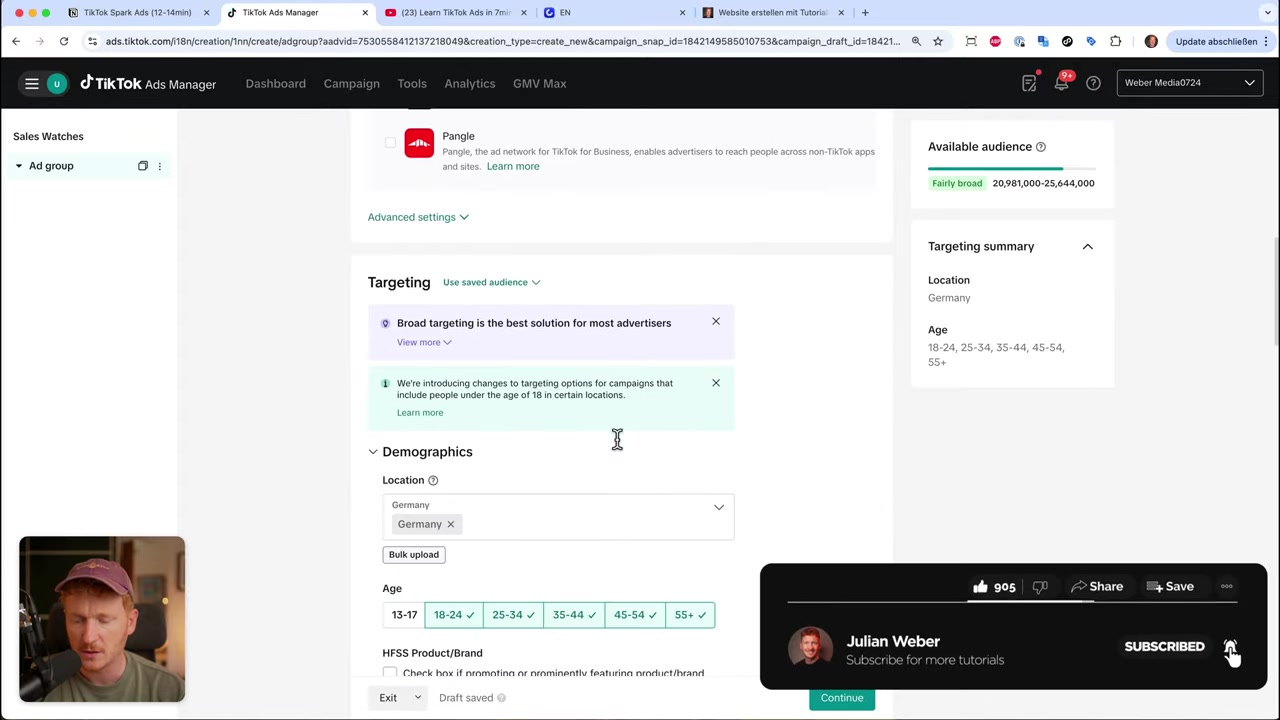1280x720 pixels.
Task: Open the Use saved audience dropdown
Action: click(x=491, y=282)
